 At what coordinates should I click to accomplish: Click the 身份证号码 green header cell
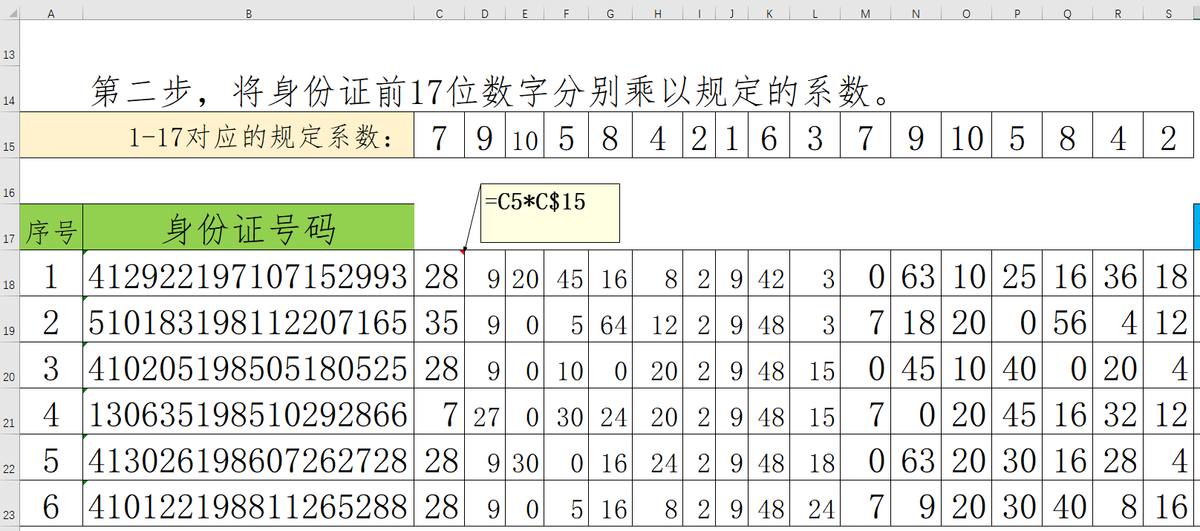[x=248, y=227]
